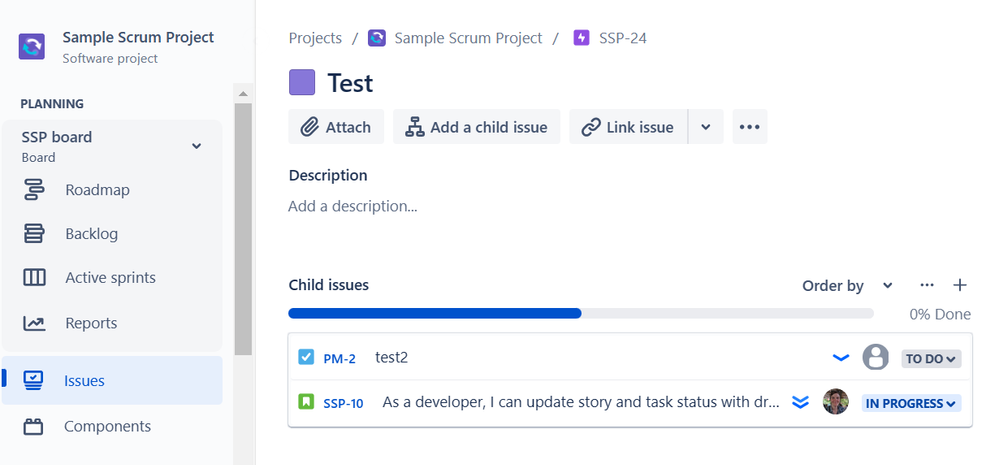This screenshot has height=465, width=999.
Task: Open the Roadmap sidebar item
Action: tap(97, 190)
